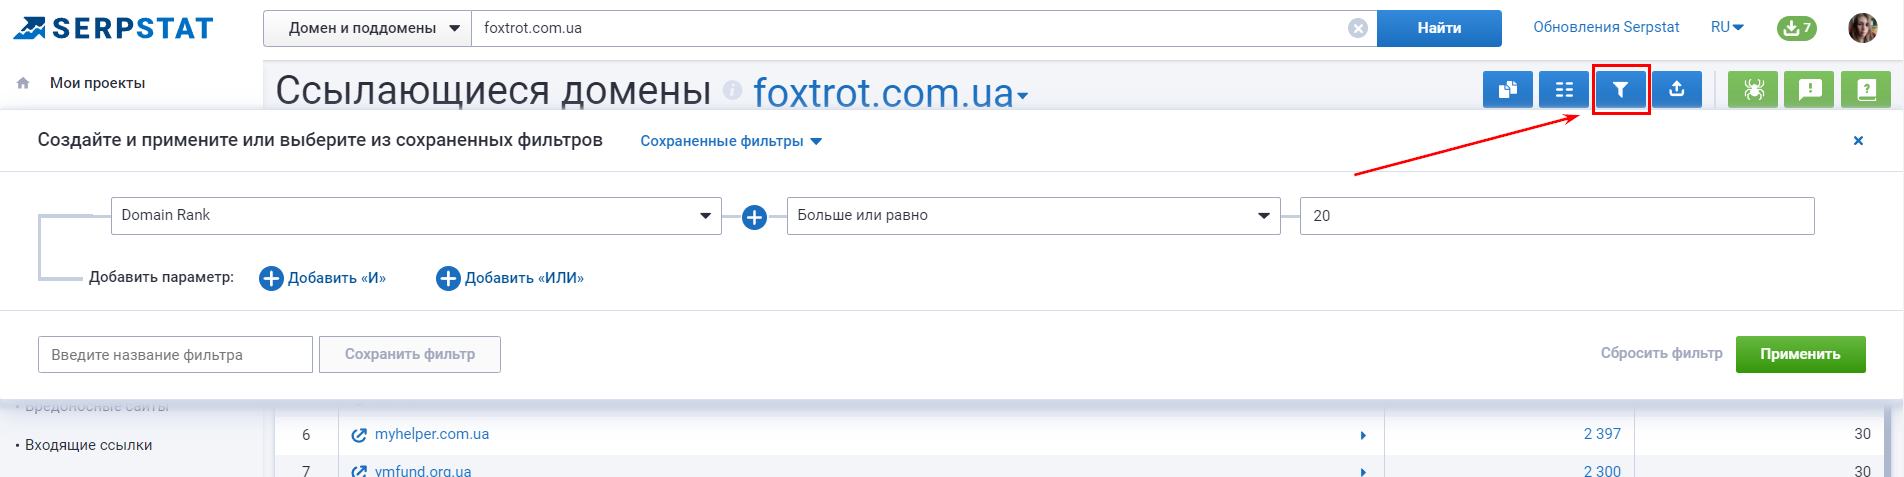
Task: Click the 2 397 value for myhelper.com.ua
Action: (1602, 434)
